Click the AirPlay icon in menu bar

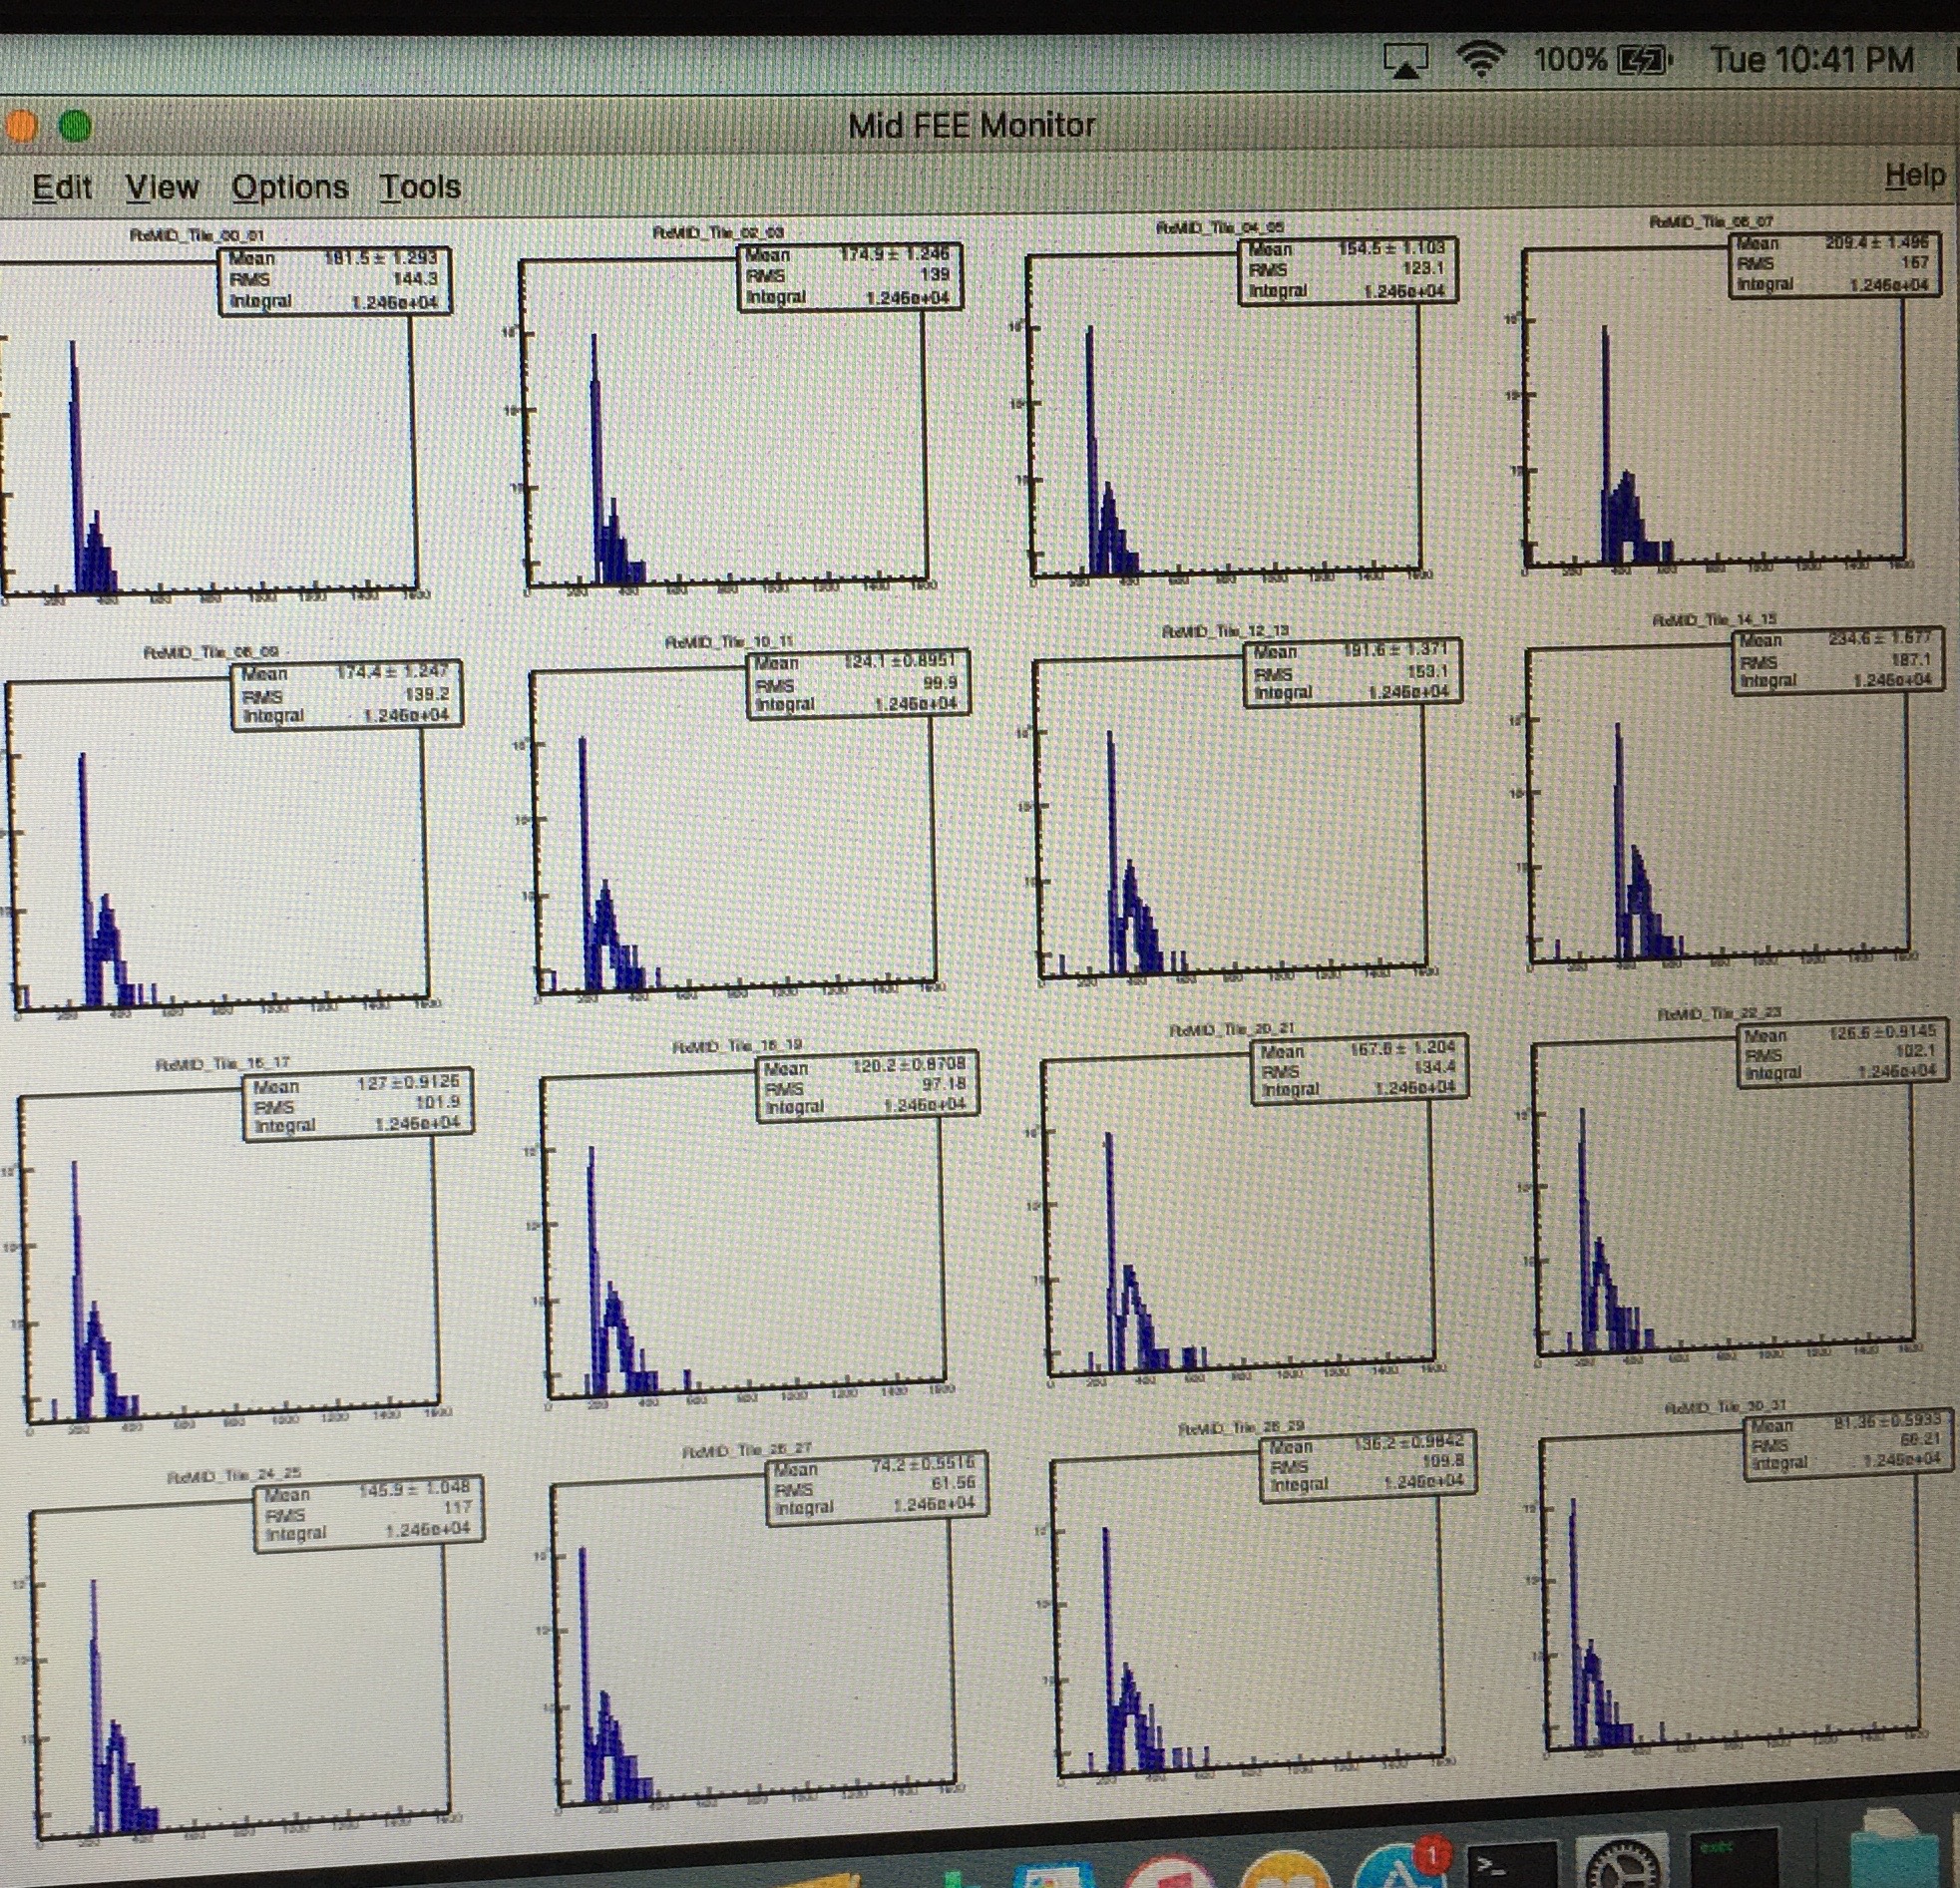(1405, 61)
